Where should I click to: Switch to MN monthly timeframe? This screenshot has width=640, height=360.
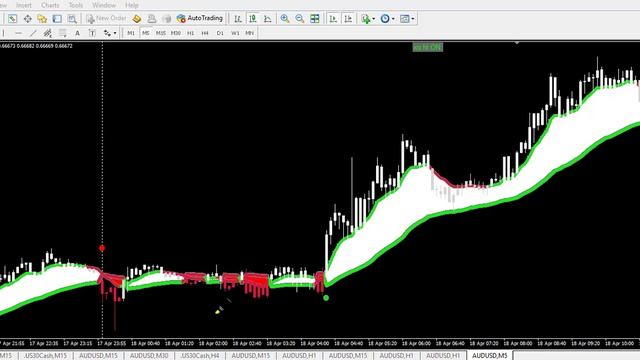pos(250,33)
